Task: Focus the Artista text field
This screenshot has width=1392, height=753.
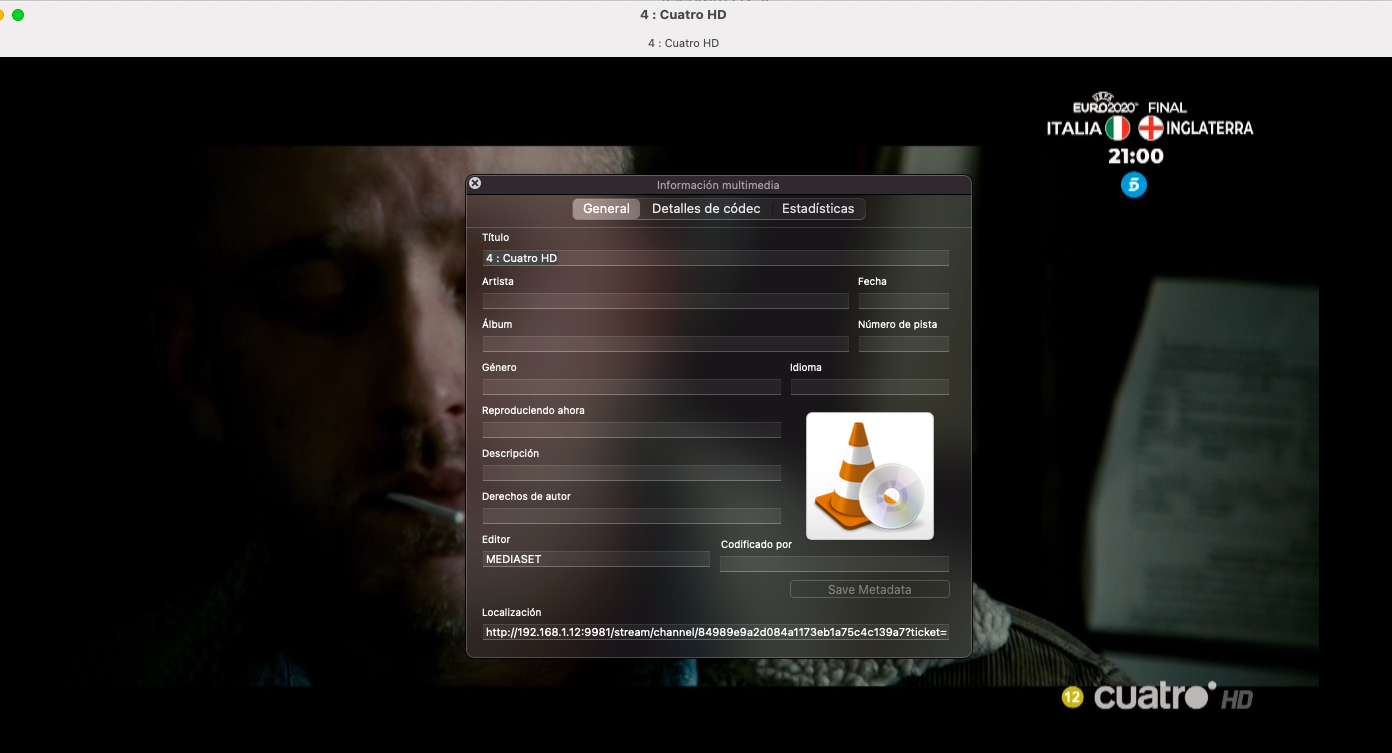Action: click(665, 301)
